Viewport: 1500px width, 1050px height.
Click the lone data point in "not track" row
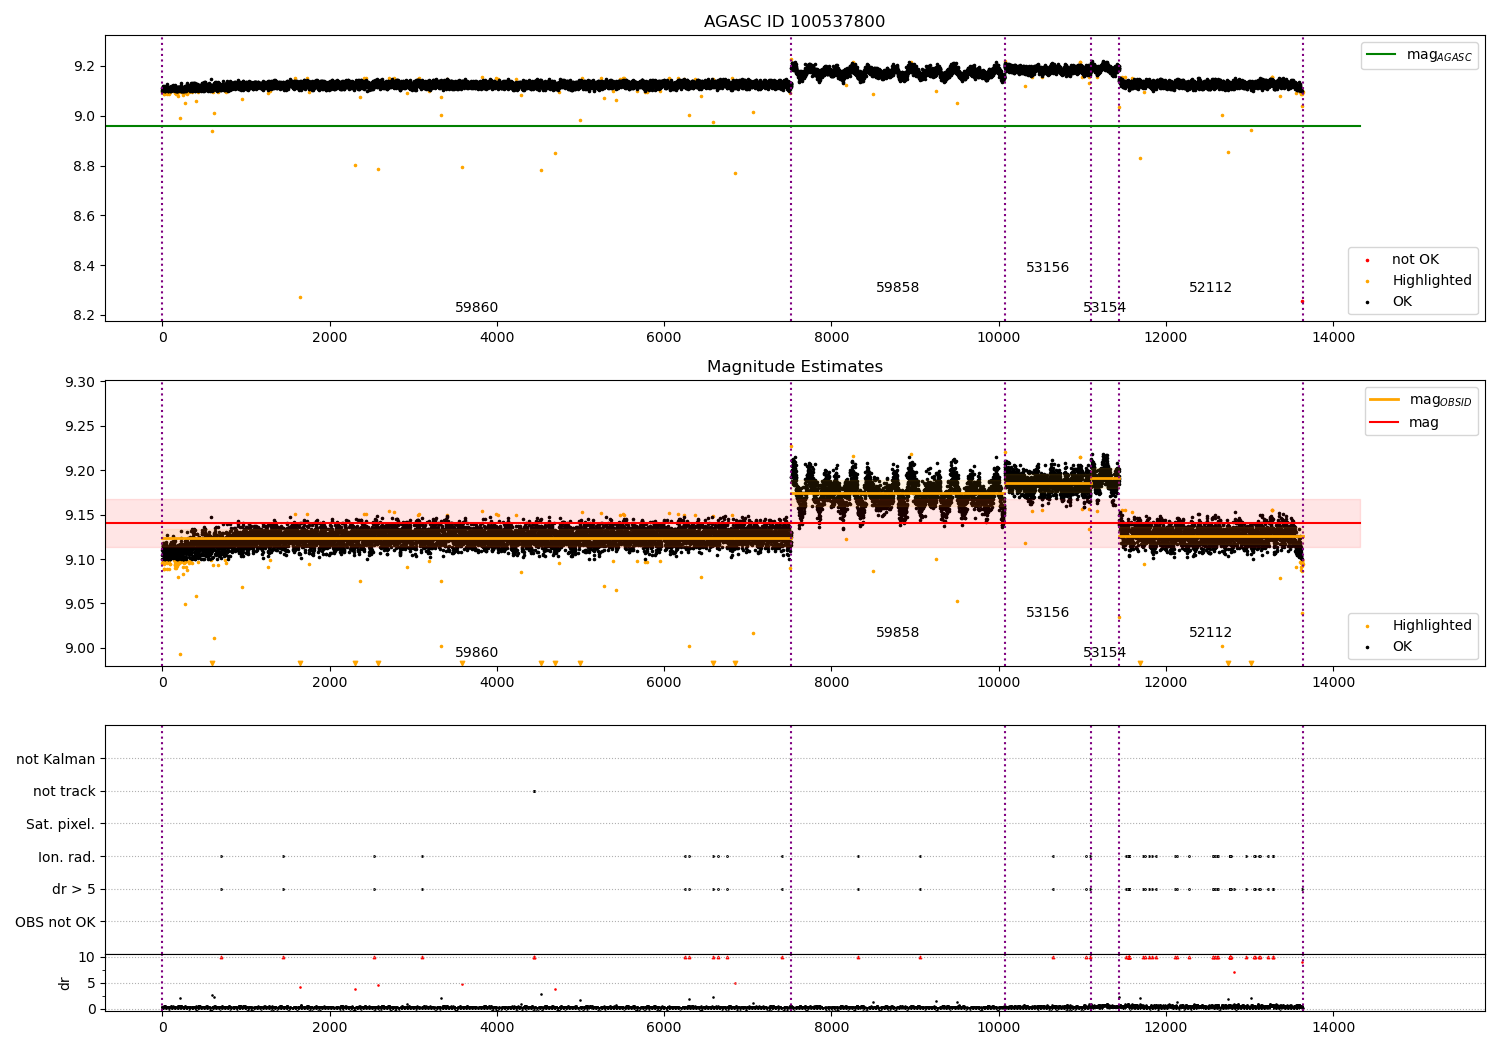pyautogui.click(x=534, y=791)
